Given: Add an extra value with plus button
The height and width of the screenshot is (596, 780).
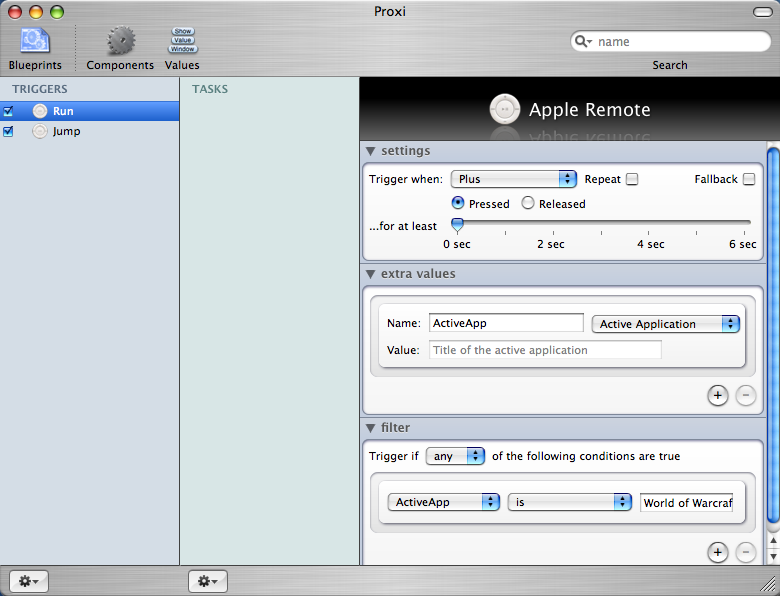Looking at the screenshot, I should coord(717,396).
